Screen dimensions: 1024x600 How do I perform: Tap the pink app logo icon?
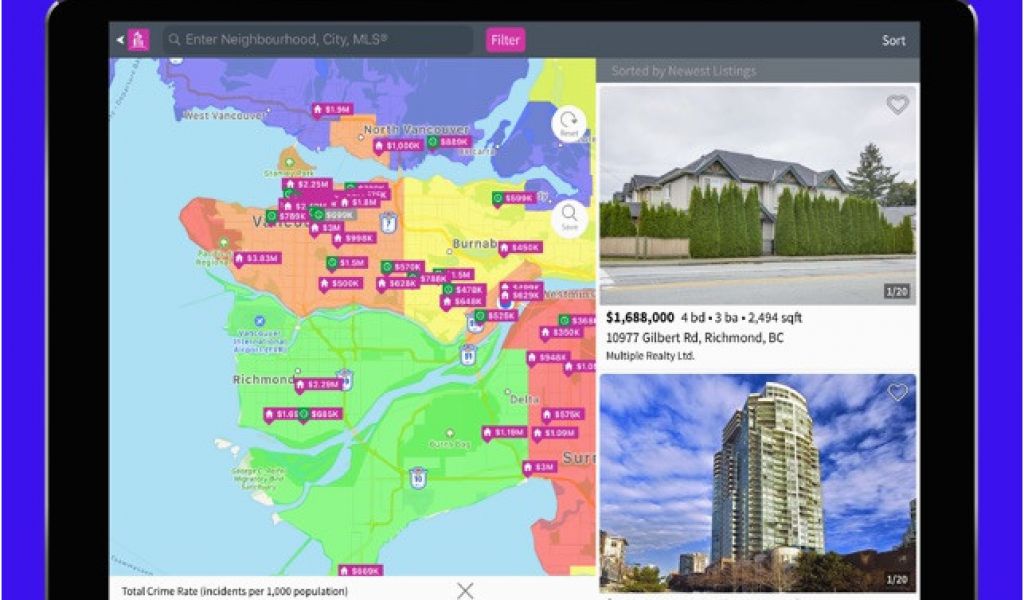(138, 40)
